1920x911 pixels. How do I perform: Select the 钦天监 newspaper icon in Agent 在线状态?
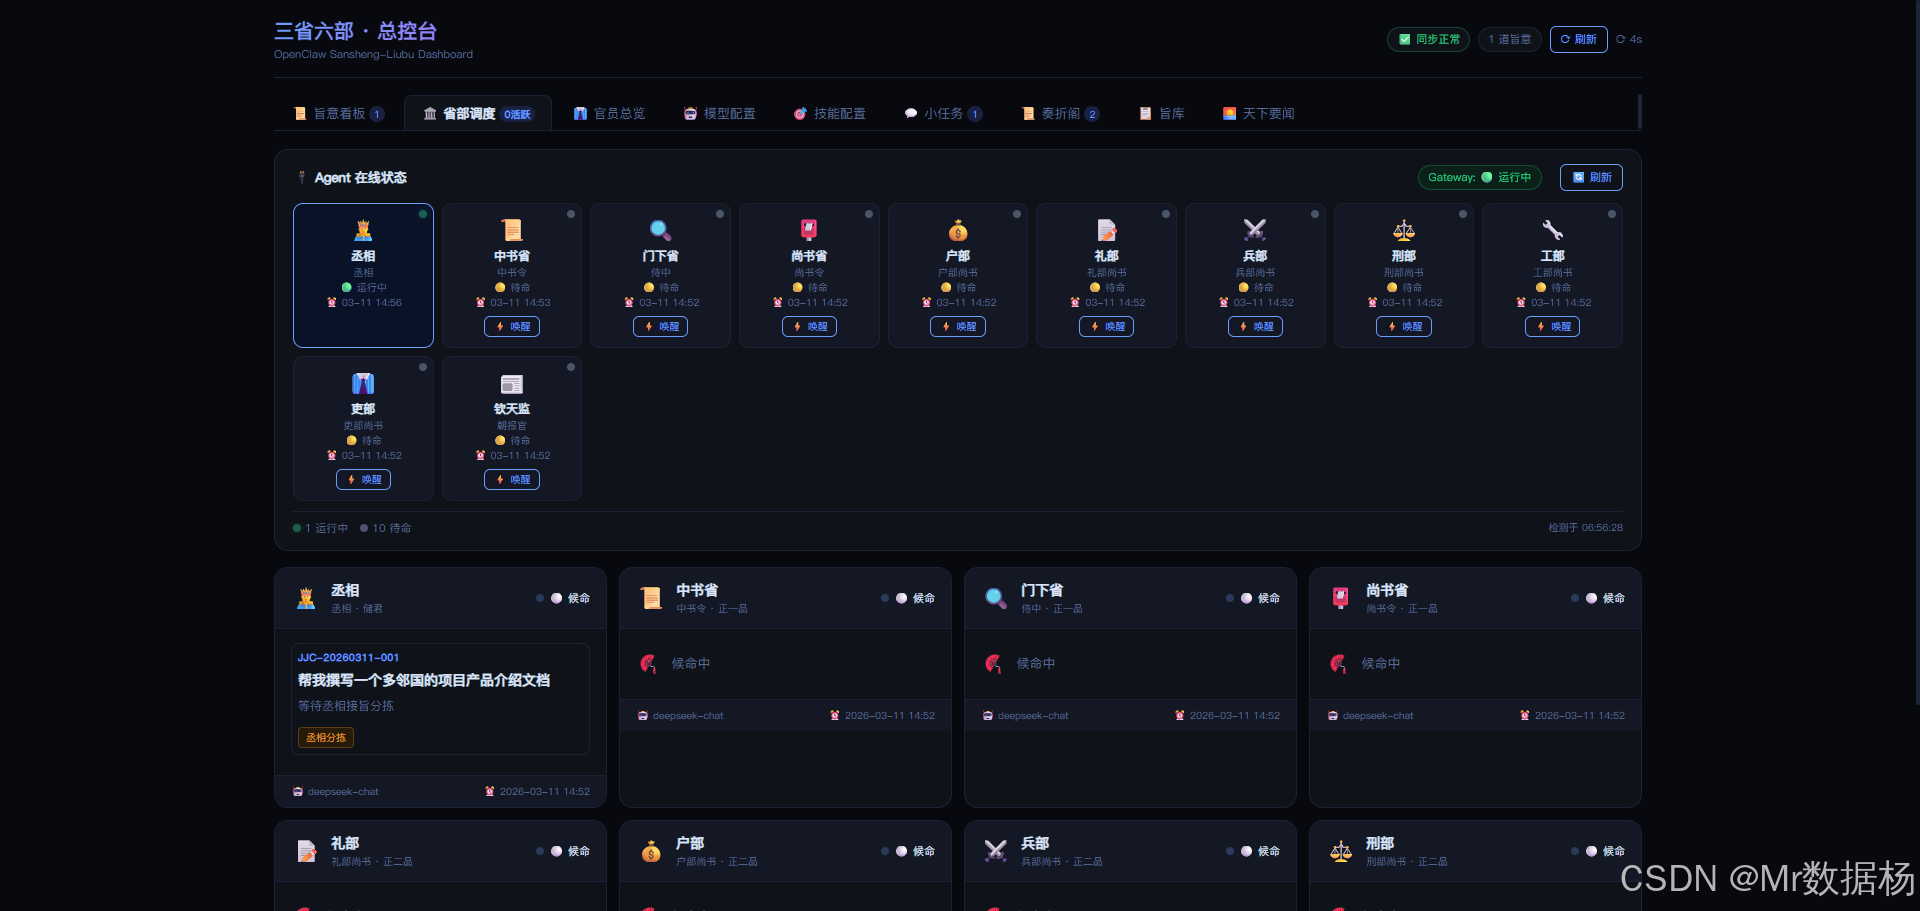[x=512, y=384]
